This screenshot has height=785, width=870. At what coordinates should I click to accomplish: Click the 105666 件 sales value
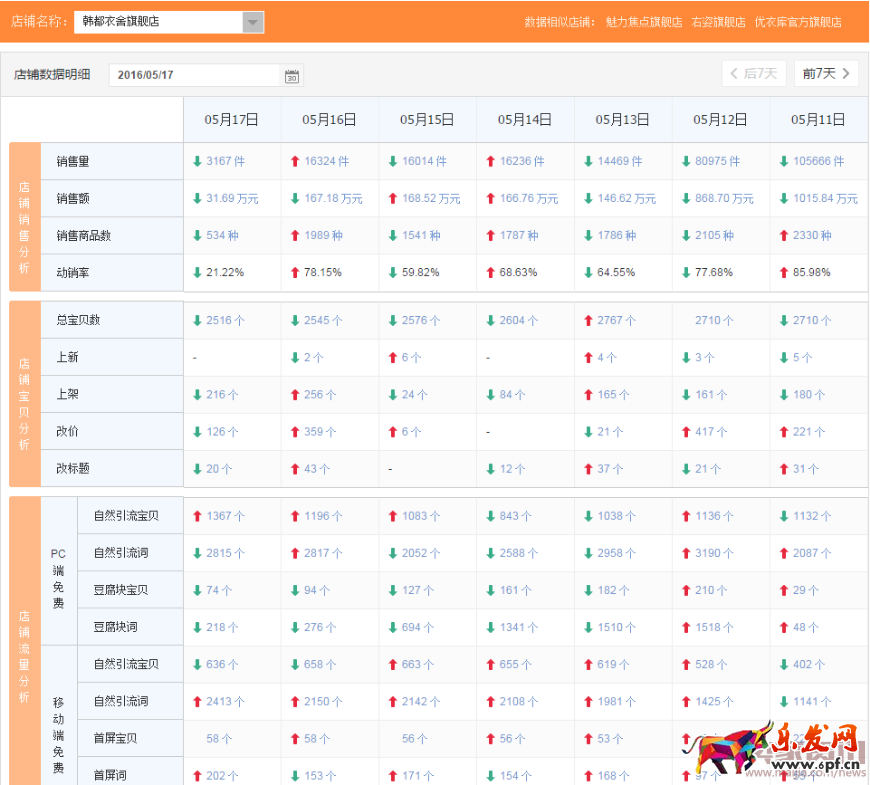818,161
